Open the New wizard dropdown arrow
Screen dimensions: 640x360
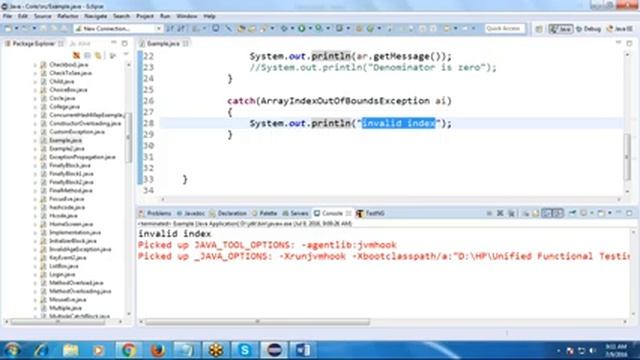pyautogui.click(x=16, y=28)
